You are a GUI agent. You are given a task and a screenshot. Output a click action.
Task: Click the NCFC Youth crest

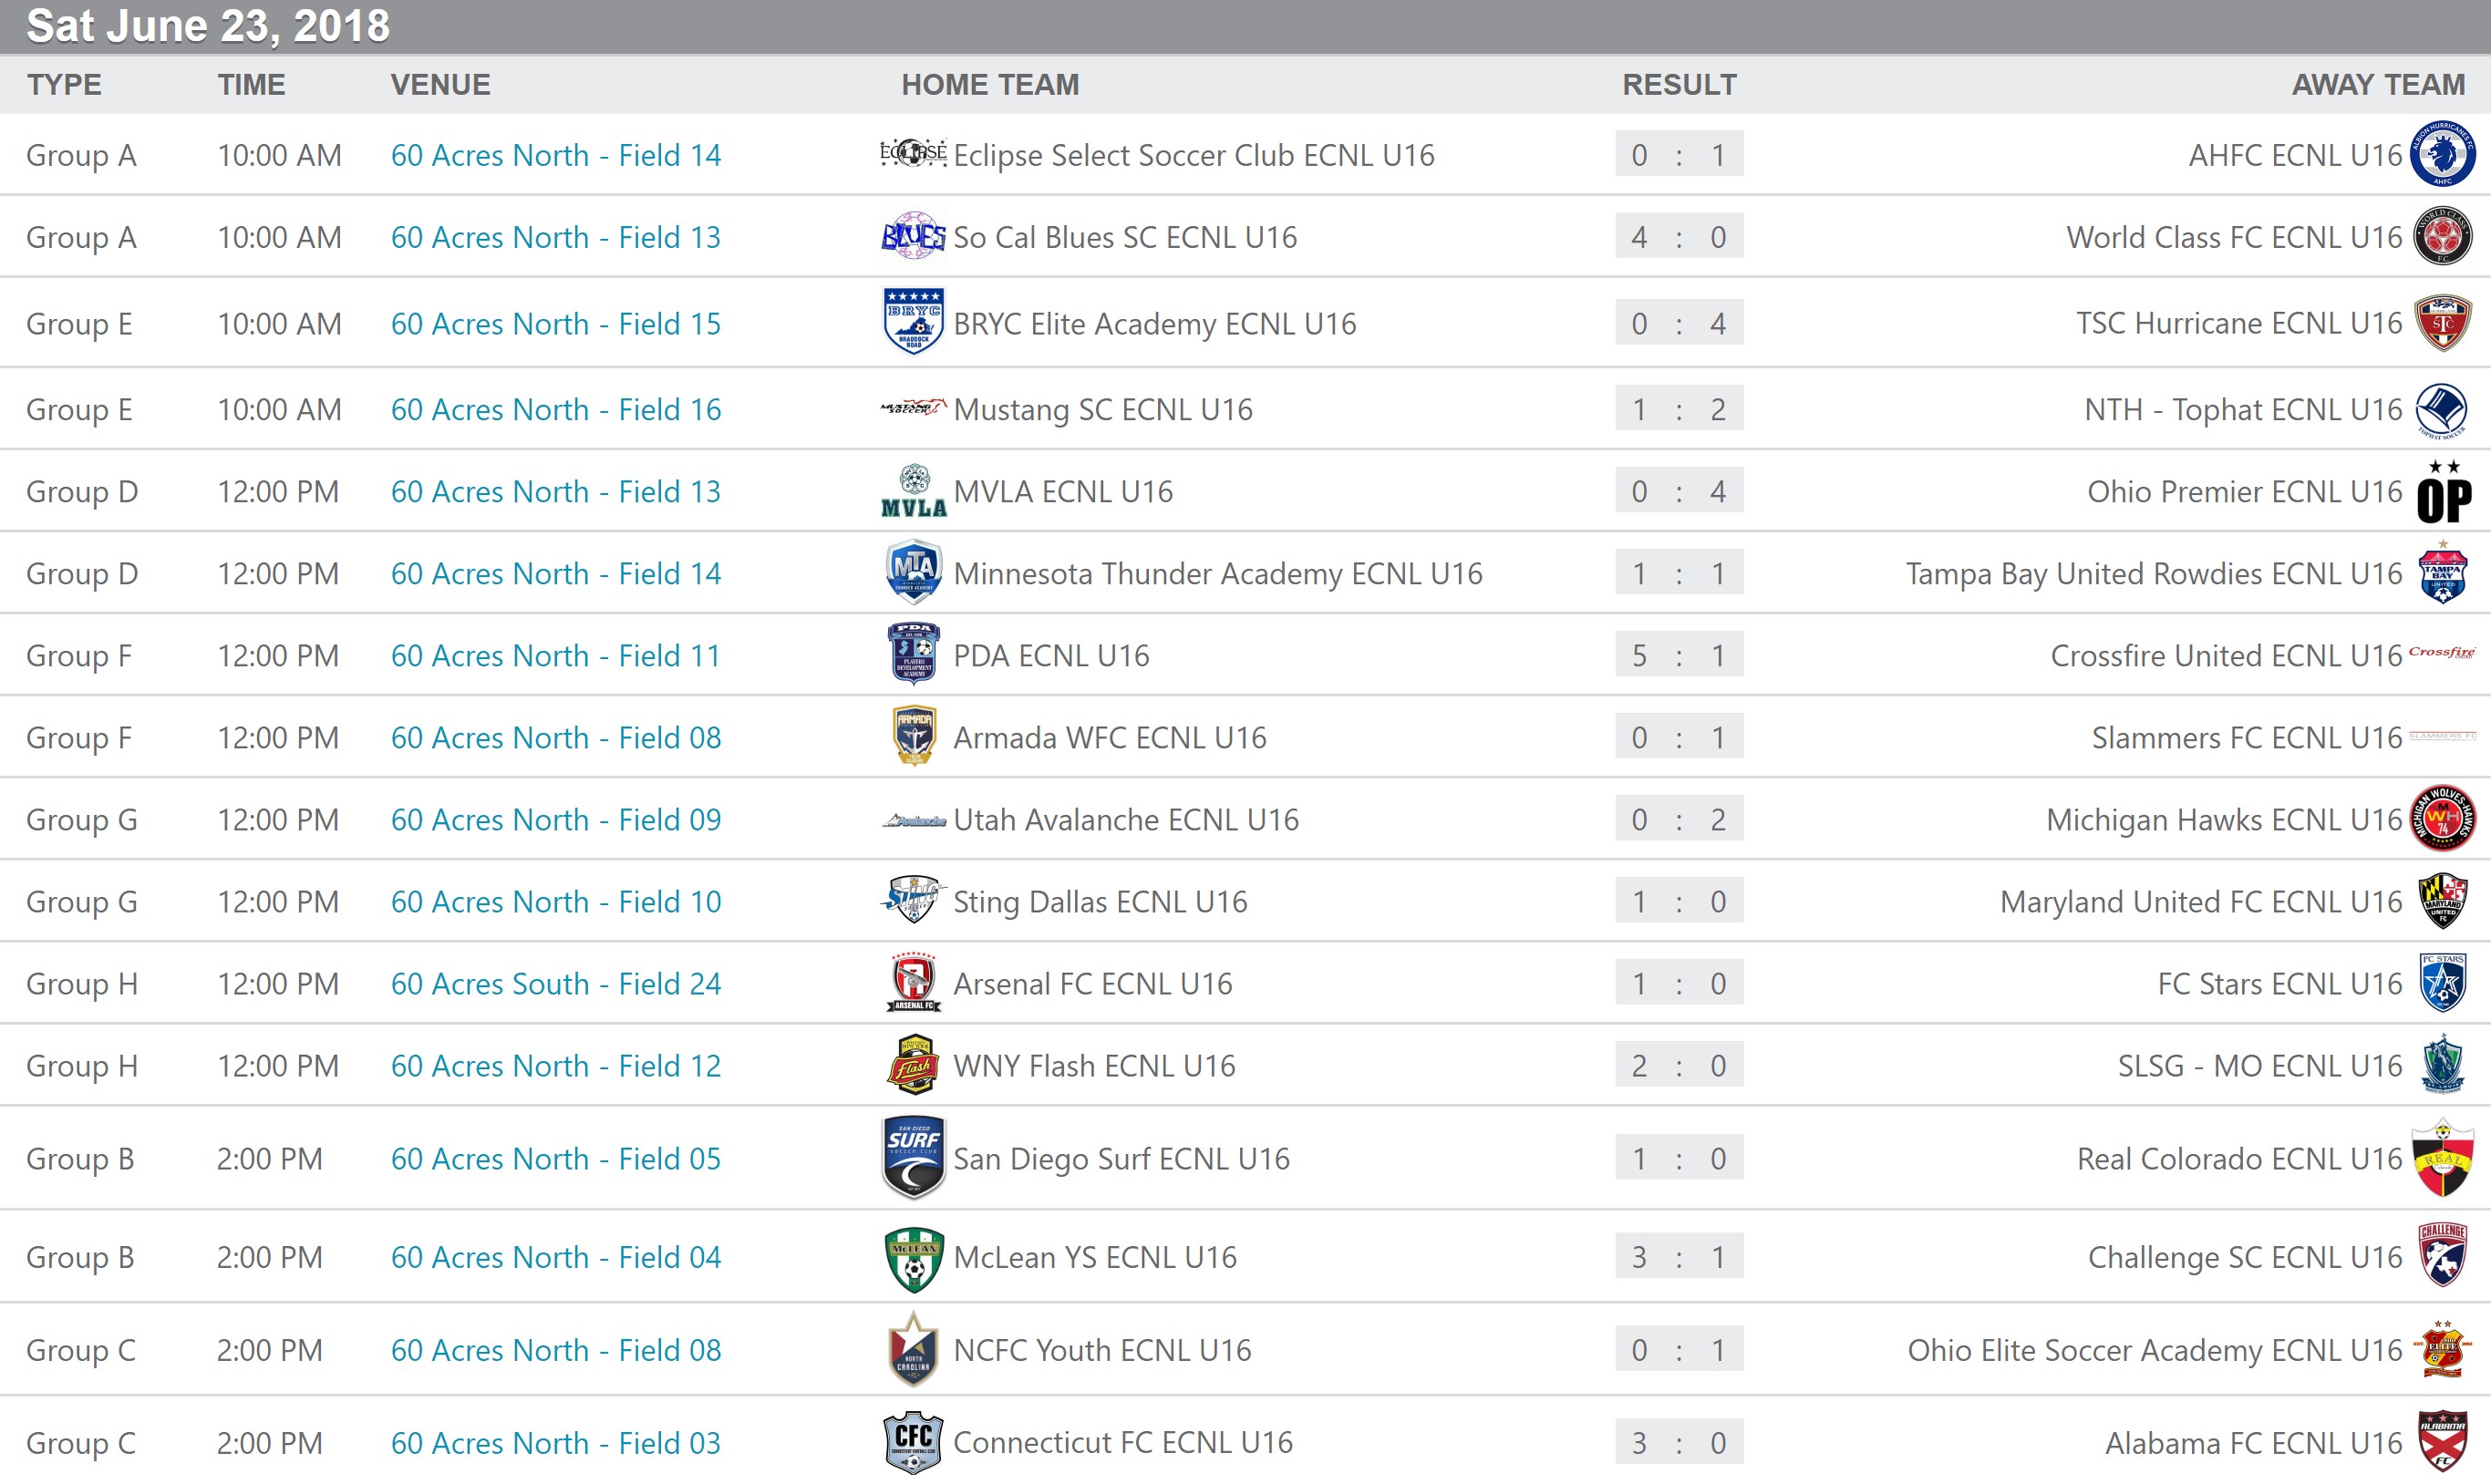[x=913, y=1349]
